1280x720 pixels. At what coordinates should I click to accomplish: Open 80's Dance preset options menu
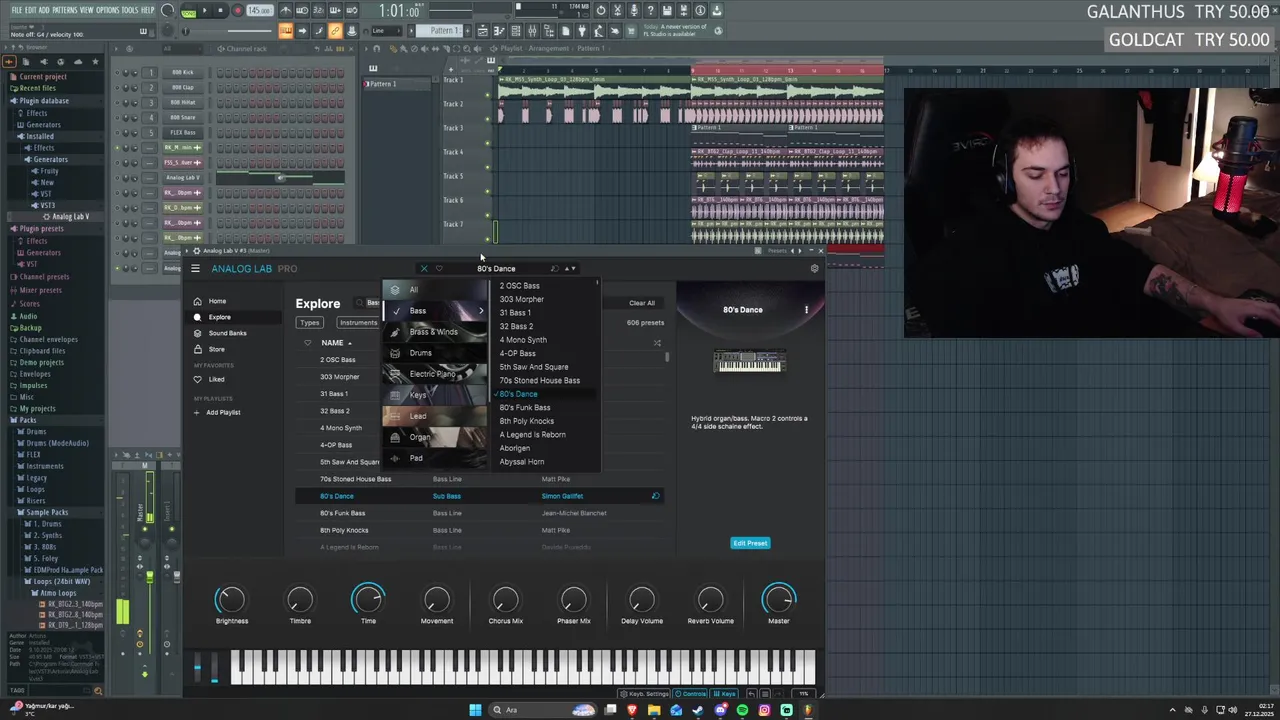coord(806,310)
